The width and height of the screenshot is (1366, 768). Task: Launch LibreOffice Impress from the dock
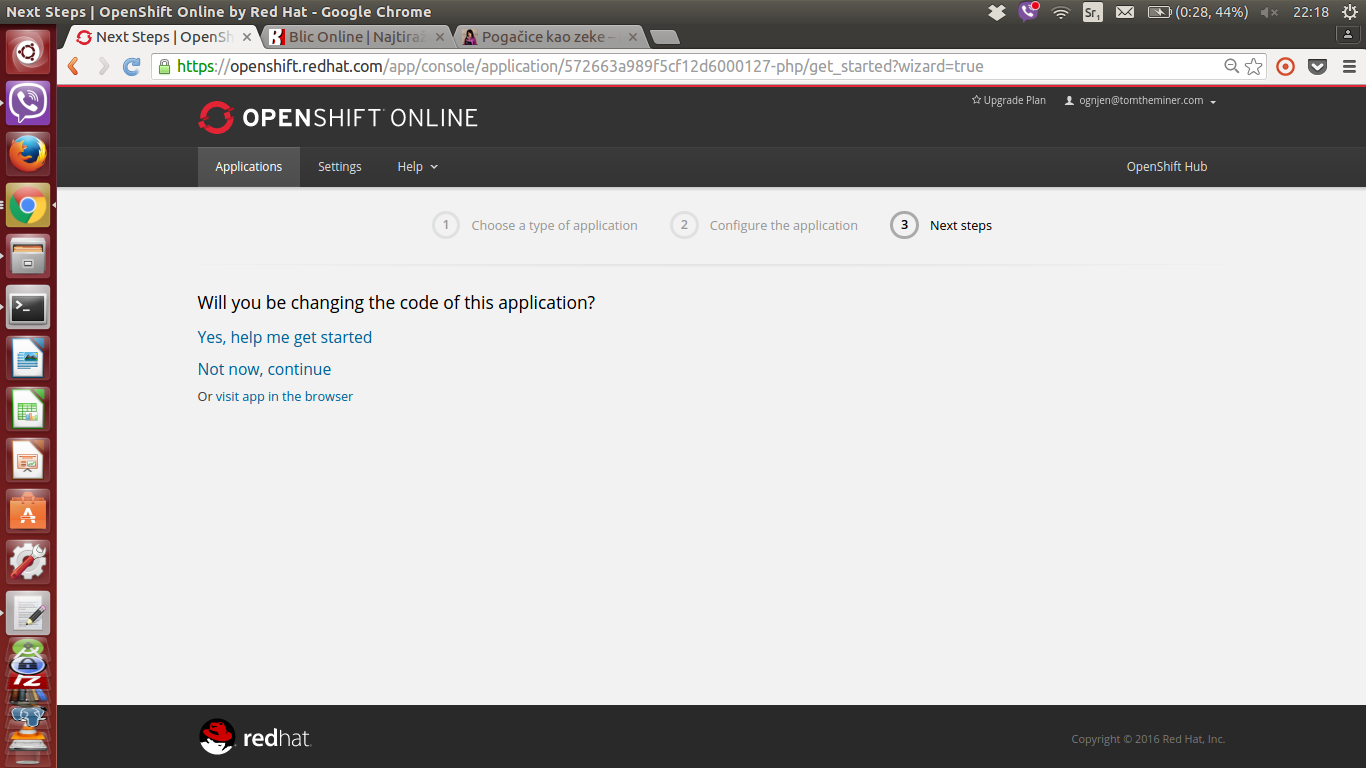(x=28, y=461)
